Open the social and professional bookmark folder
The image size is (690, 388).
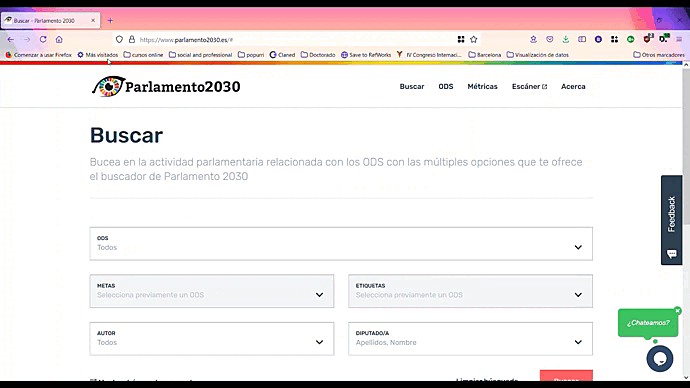pos(201,55)
